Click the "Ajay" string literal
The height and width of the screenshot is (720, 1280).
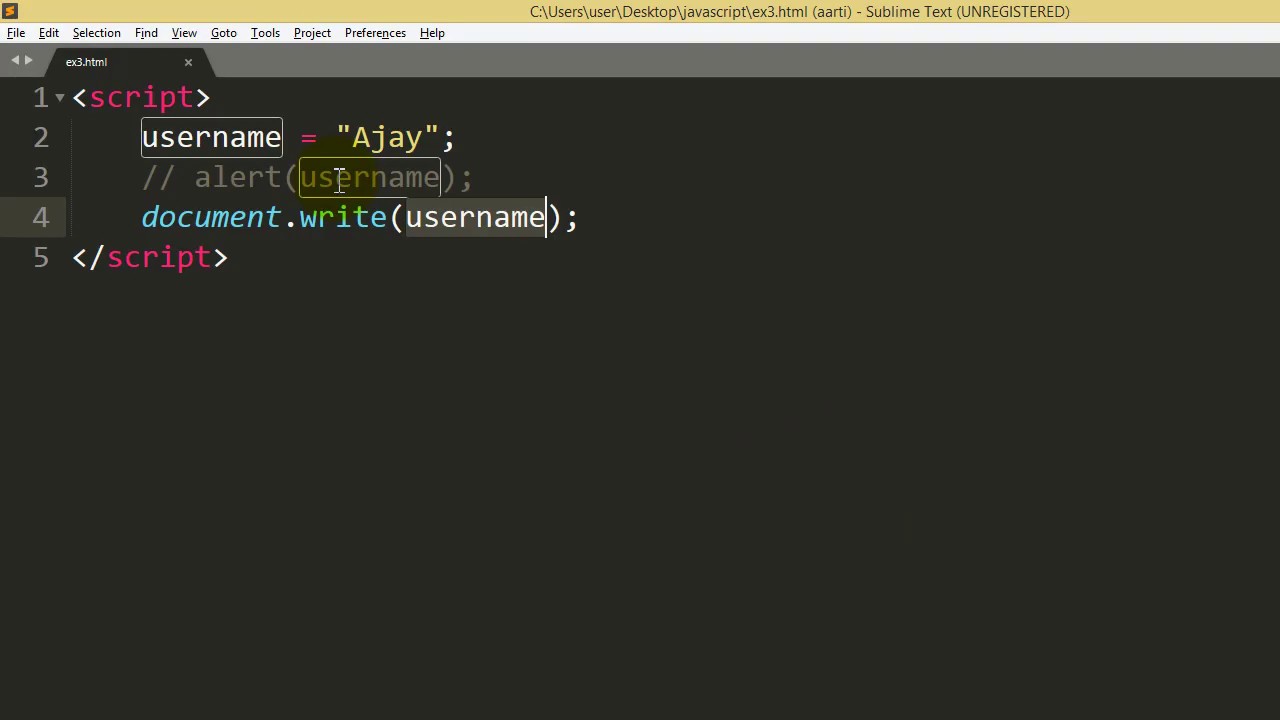tap(387, 138)
